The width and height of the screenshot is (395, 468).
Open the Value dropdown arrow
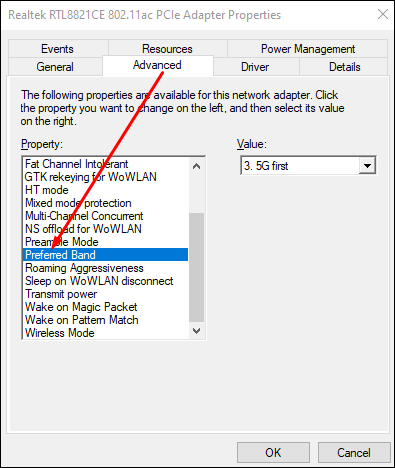click(367, 166)
